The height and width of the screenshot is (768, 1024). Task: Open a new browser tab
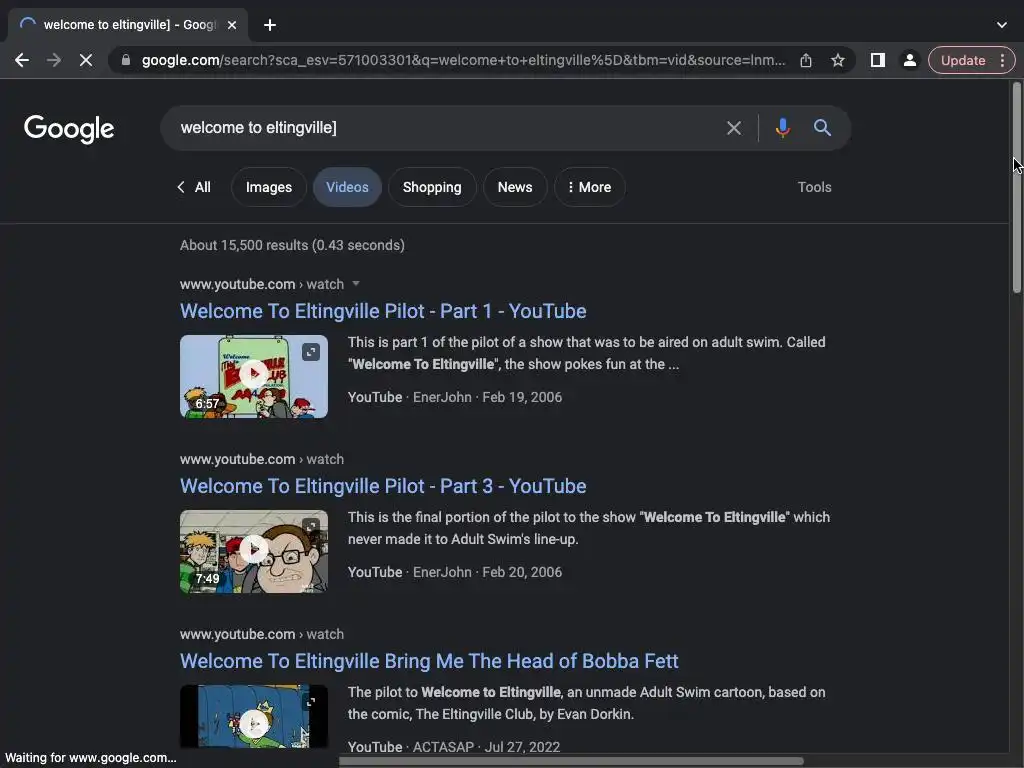(270, 25)
